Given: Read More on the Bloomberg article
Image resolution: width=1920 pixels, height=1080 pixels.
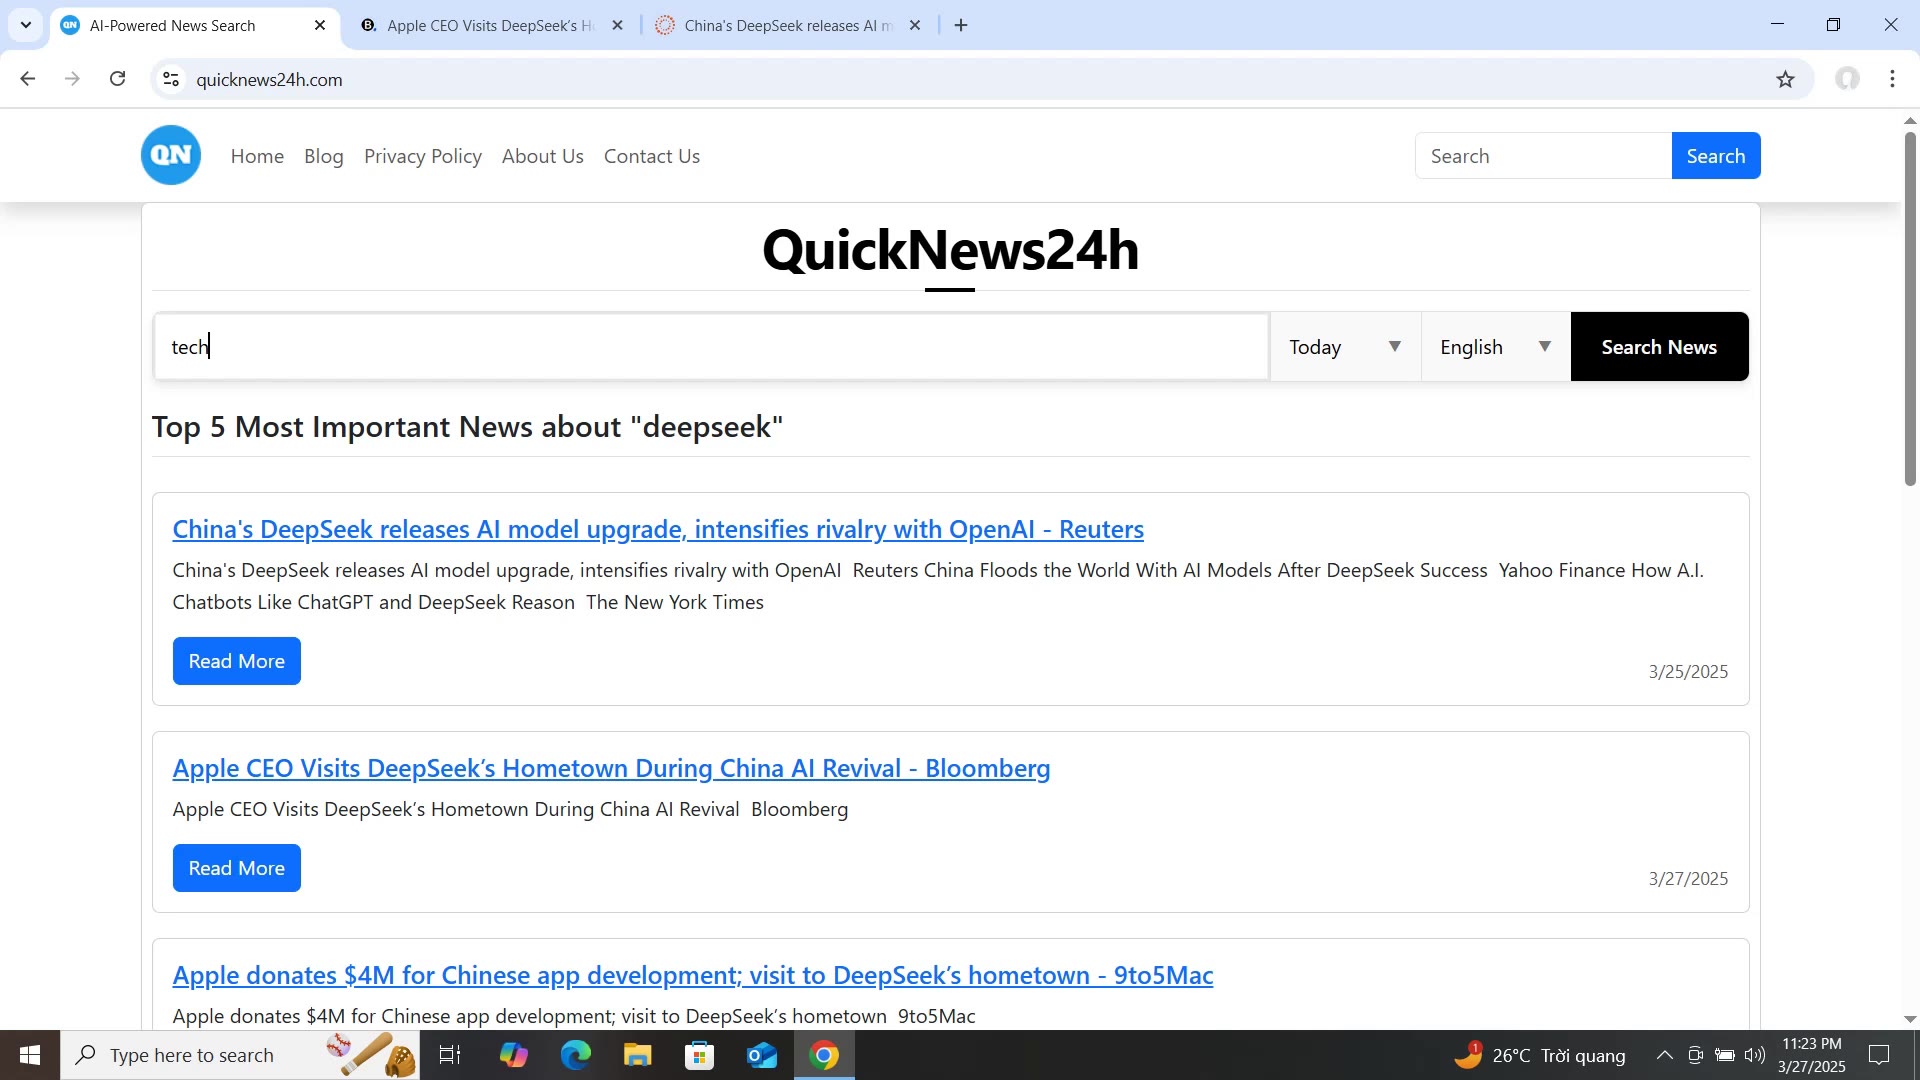Looking at the screenshot, I should tap(237, 868).
